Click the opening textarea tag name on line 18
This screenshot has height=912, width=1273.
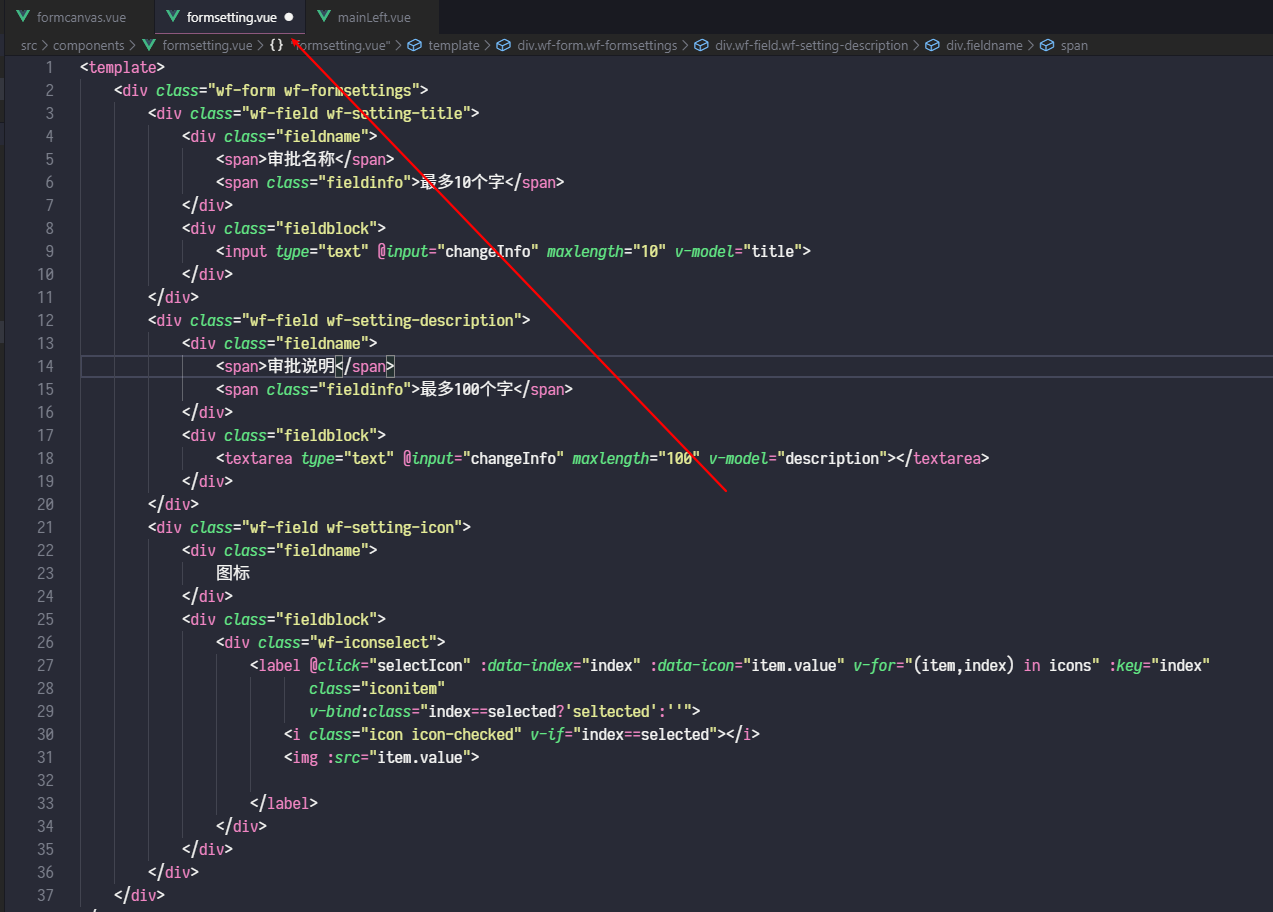click(258, 458)
